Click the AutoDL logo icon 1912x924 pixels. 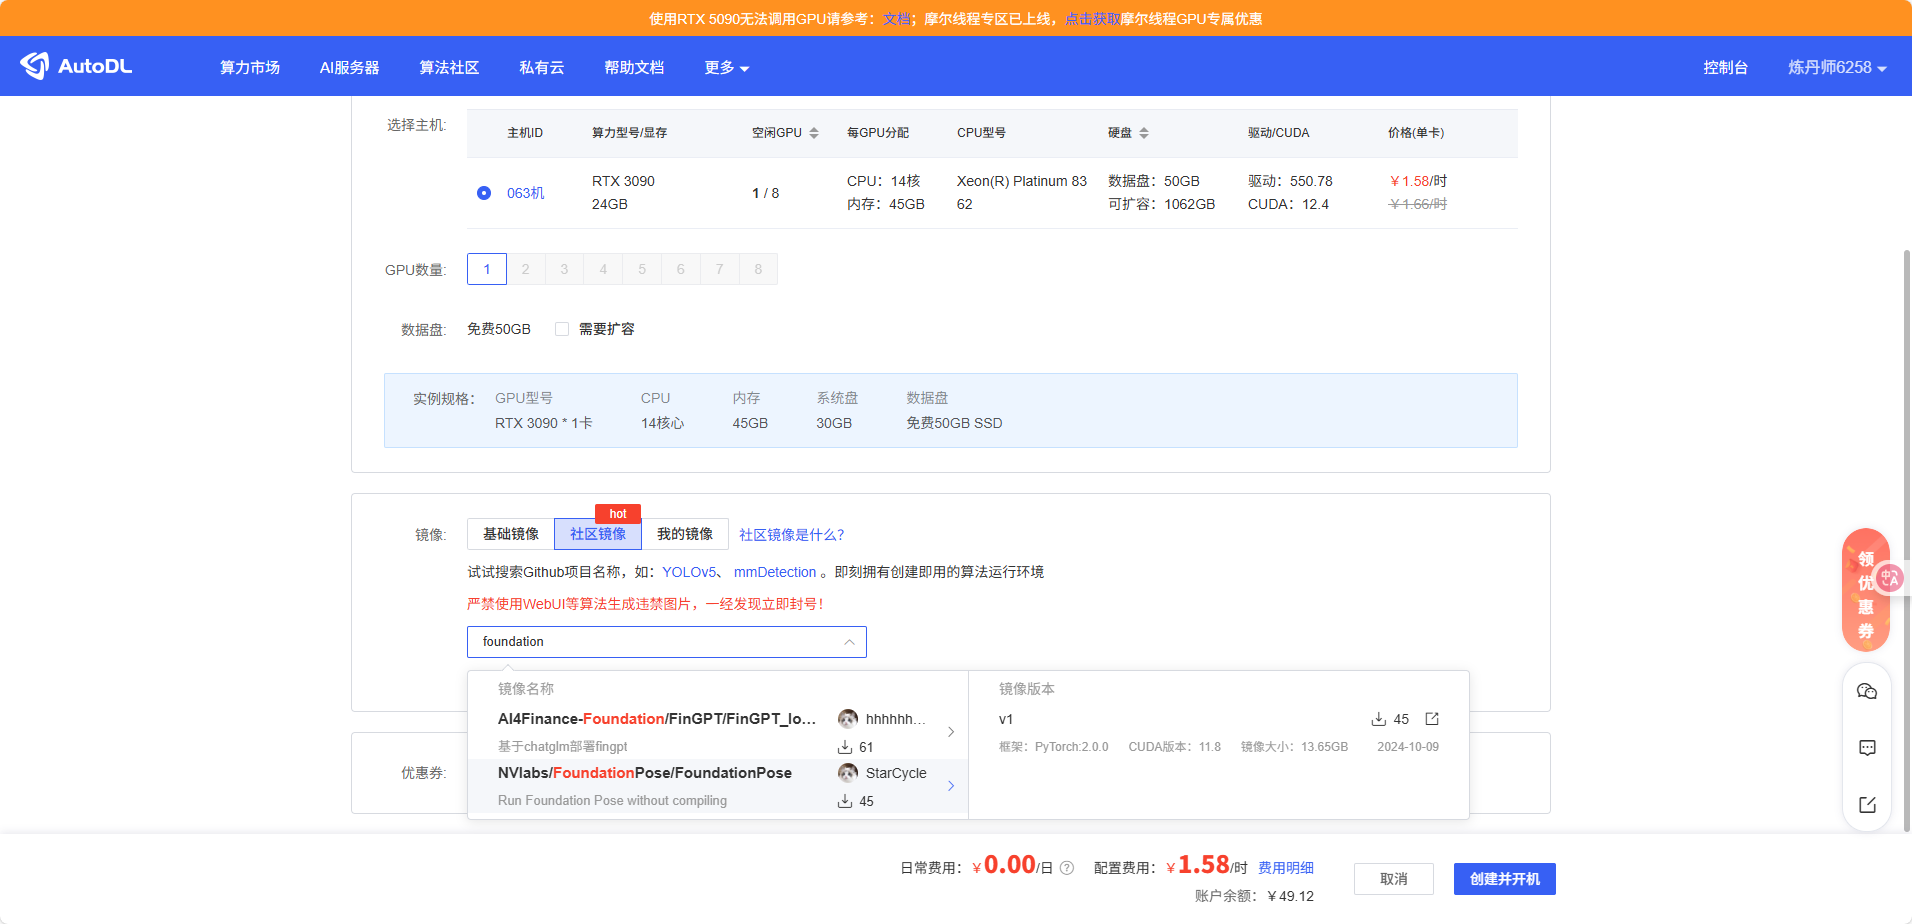35,66
